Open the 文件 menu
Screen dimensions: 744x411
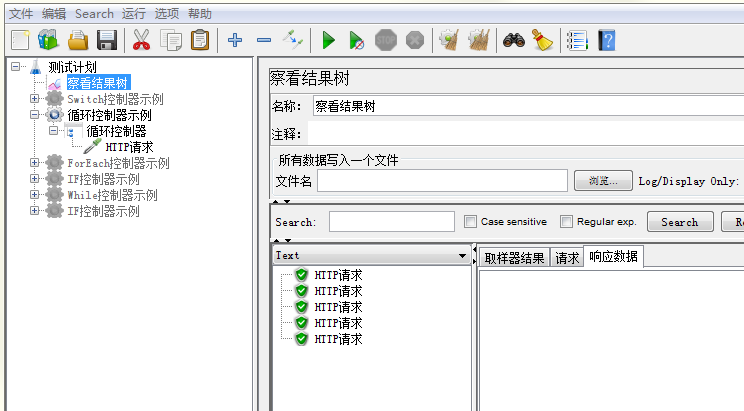[x=21, y=14]
